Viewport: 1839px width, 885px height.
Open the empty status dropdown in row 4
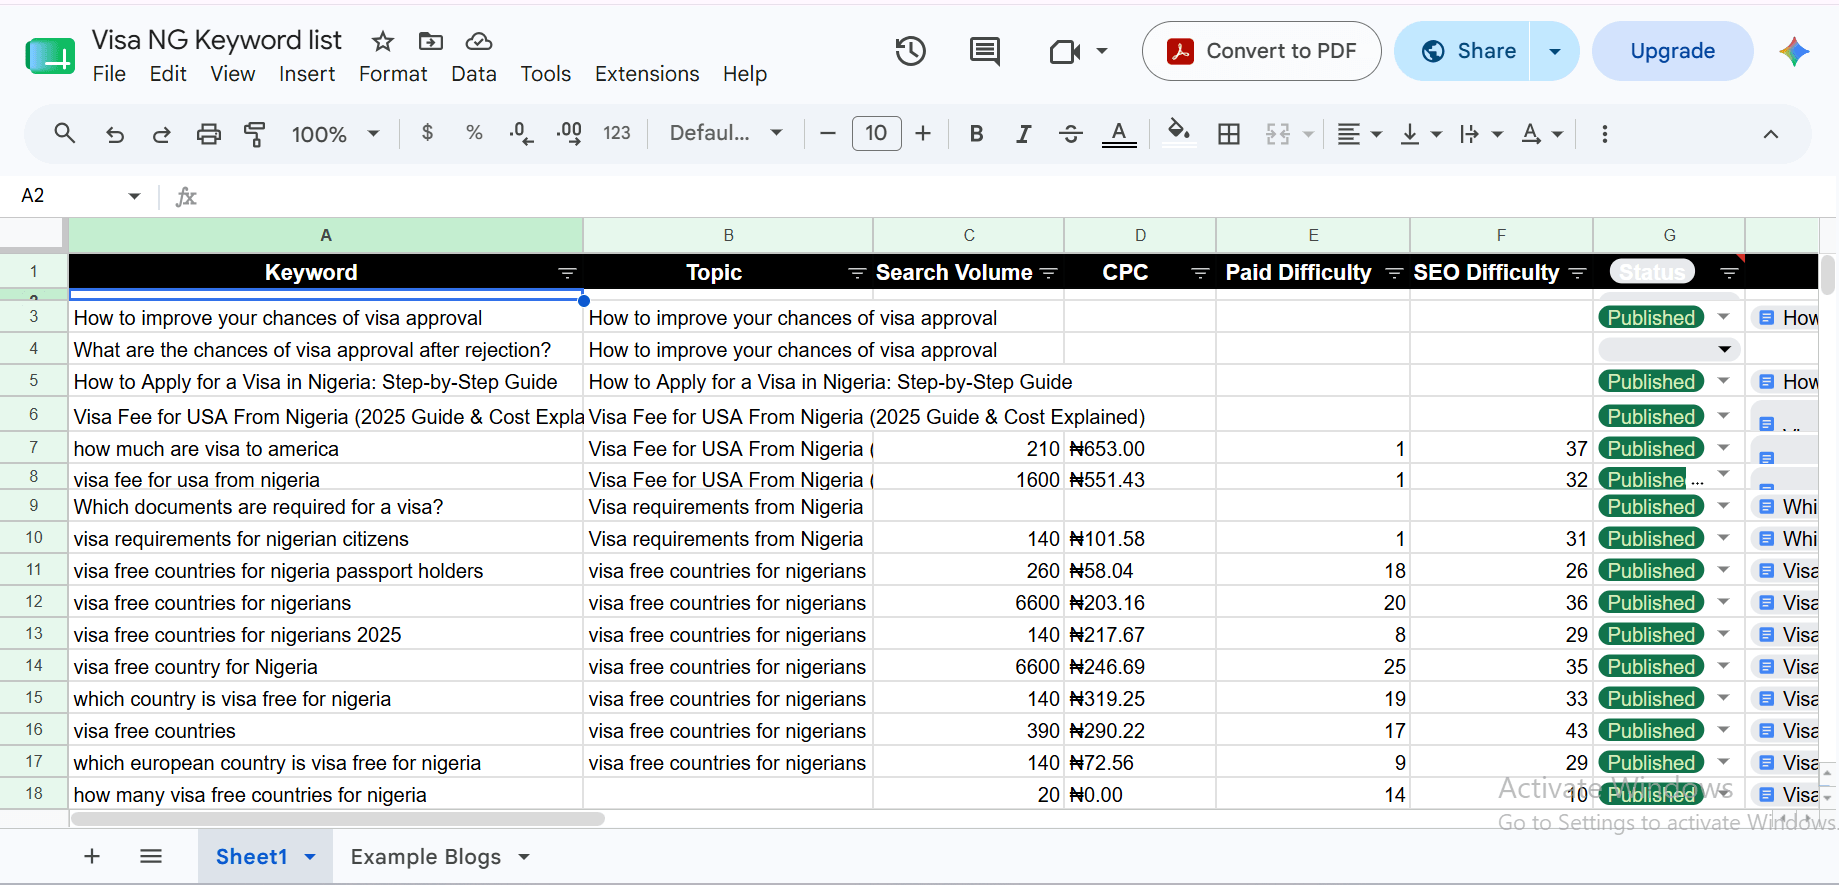1669,349
